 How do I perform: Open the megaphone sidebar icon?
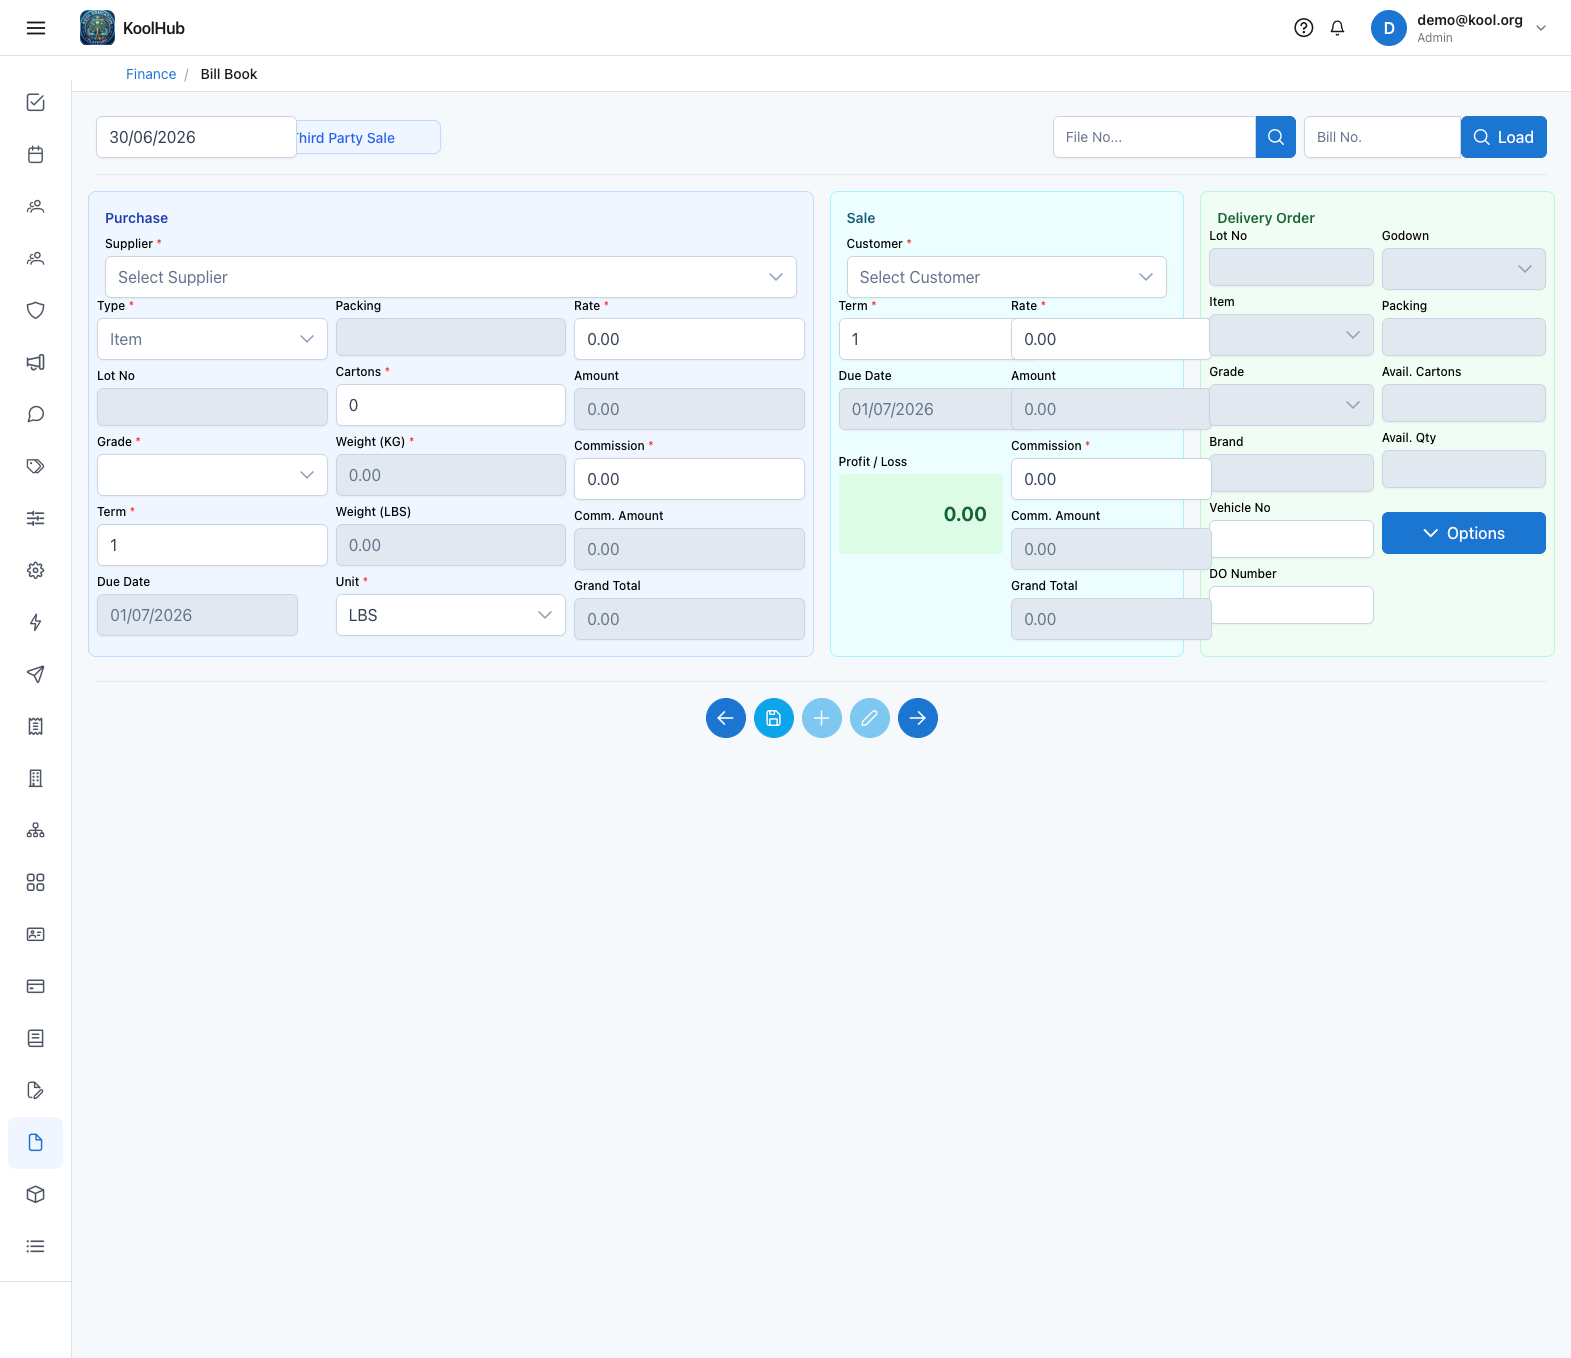coord(36,362)
